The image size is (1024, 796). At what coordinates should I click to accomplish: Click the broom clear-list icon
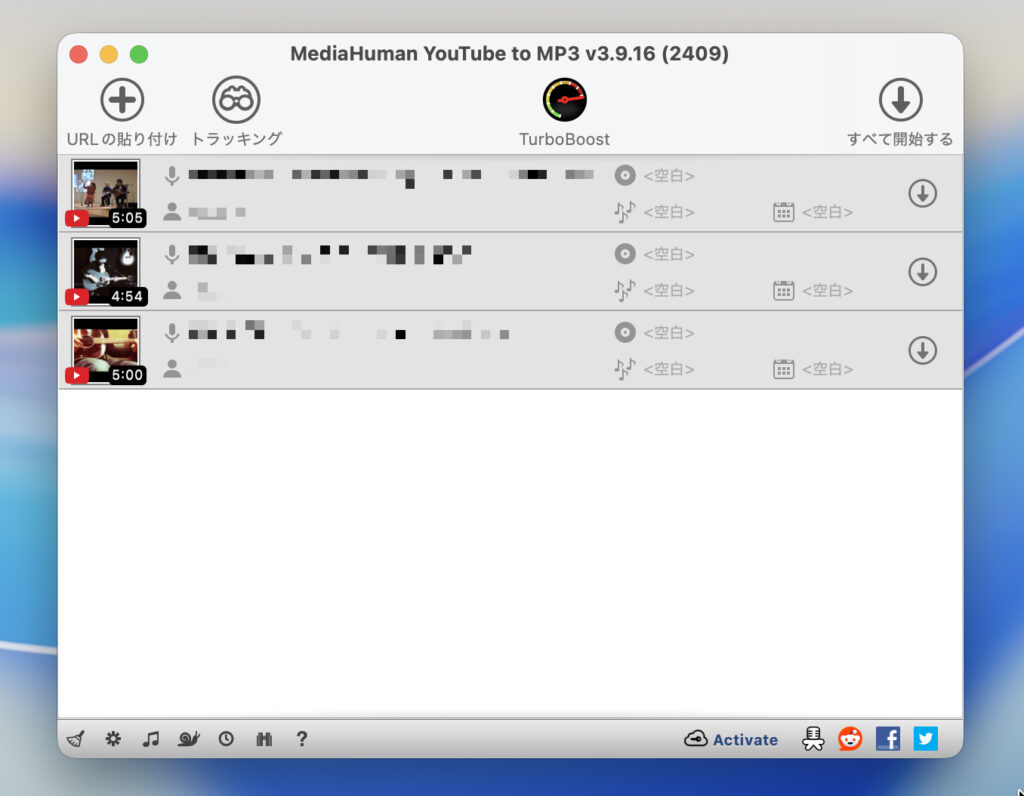coord(75,739)
